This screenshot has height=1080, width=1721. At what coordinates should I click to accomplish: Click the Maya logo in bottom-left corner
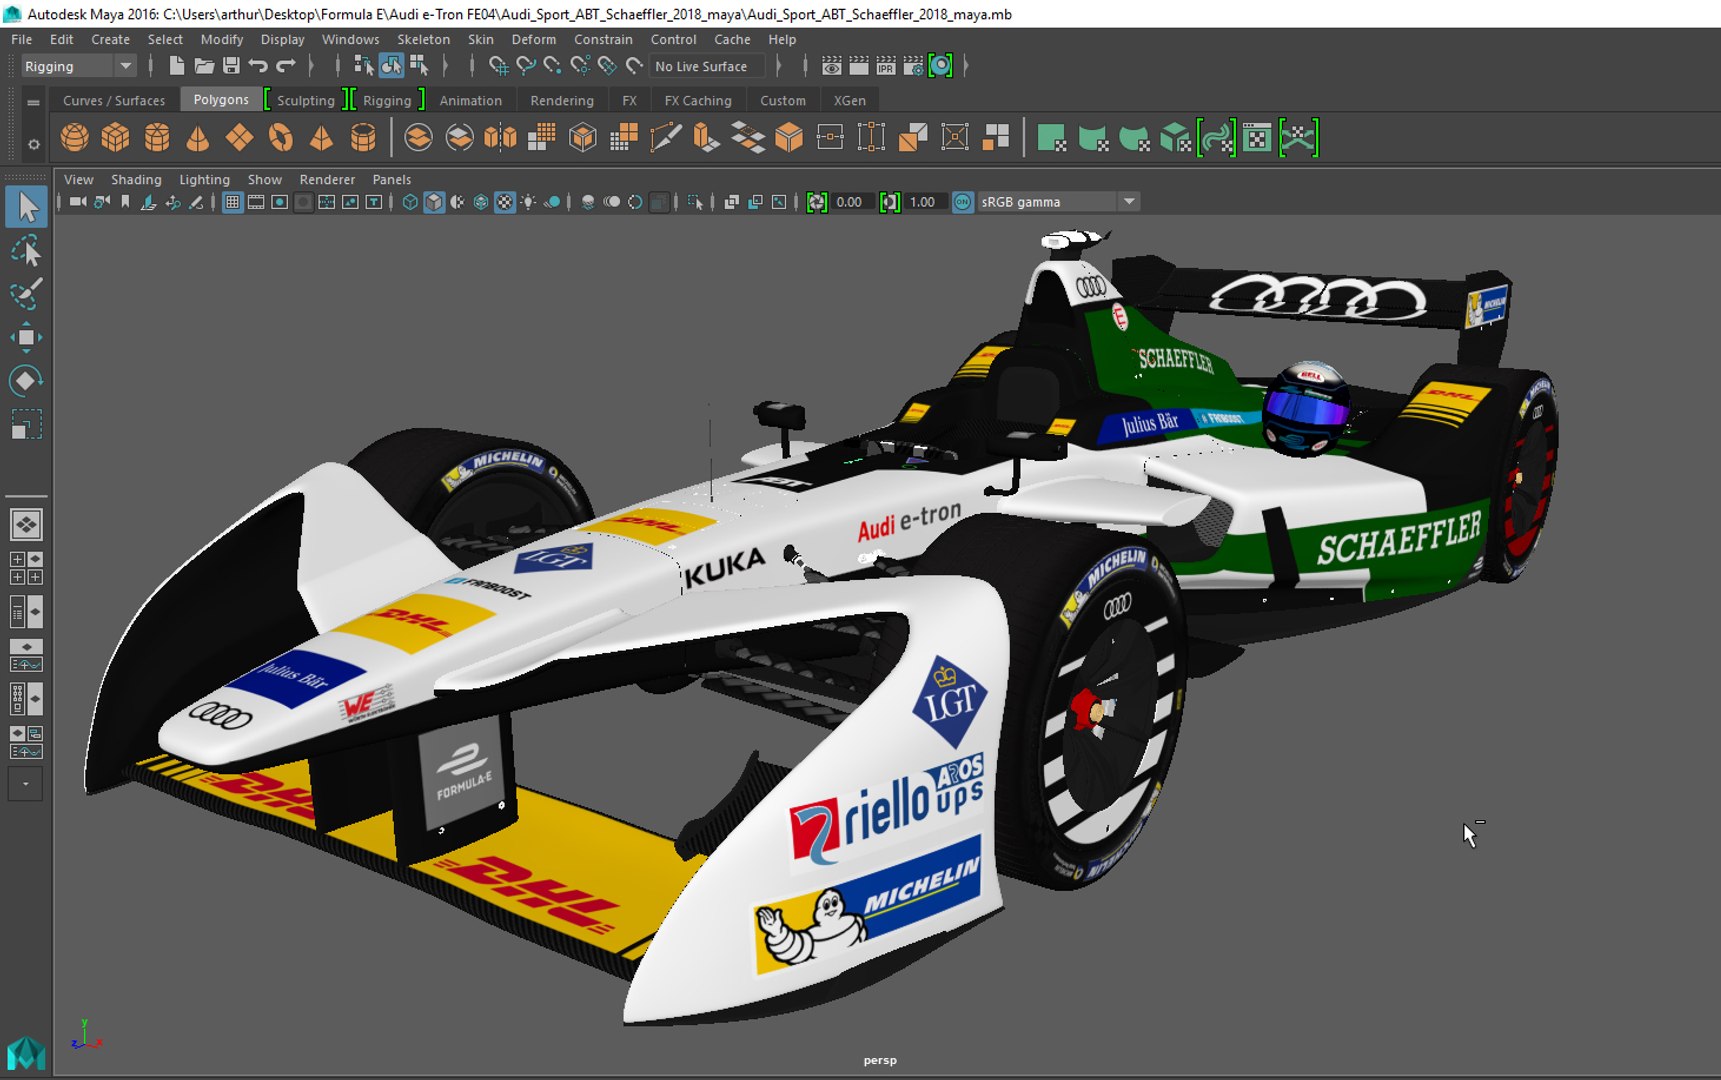(26, 1053)
